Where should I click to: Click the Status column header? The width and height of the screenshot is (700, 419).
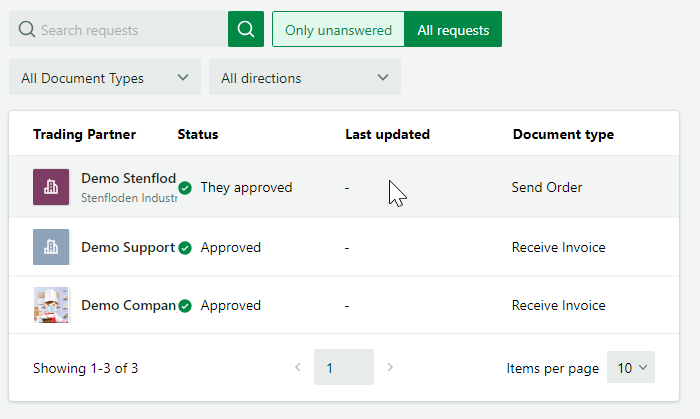pyautogui.click(x=198, y=134)
